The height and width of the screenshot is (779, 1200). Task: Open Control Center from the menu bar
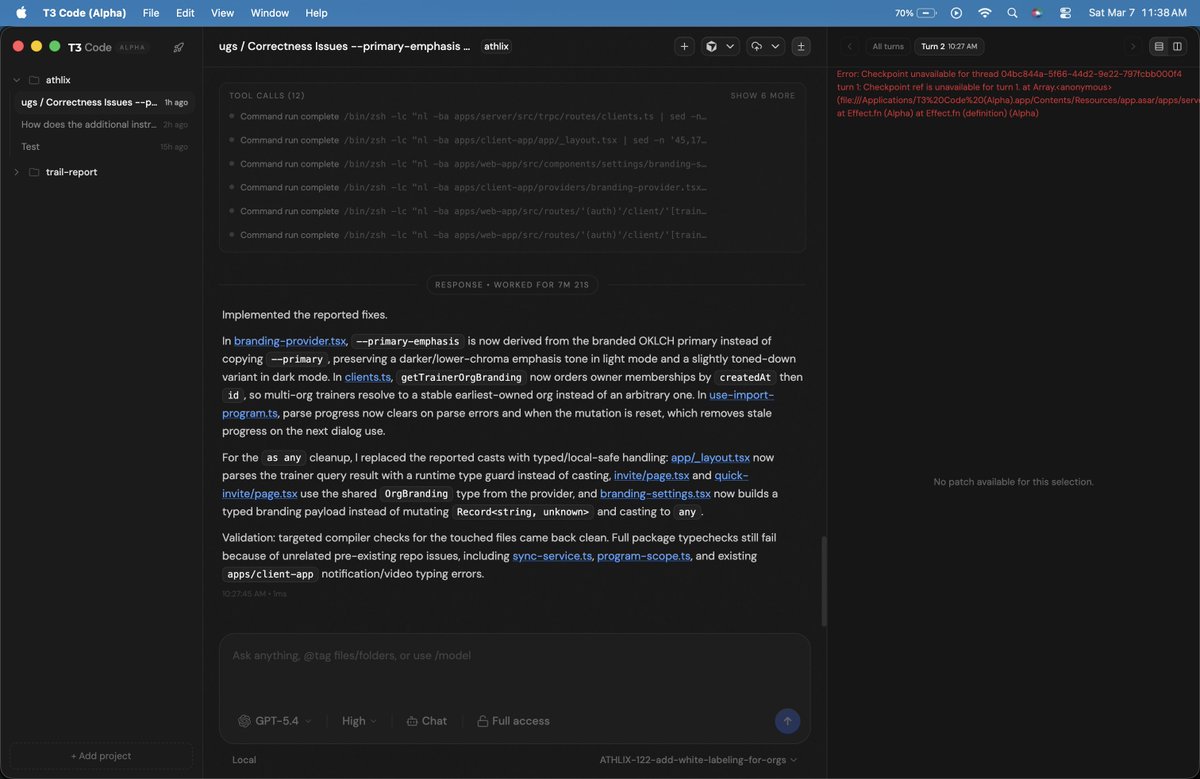[x=1065, y=13]
